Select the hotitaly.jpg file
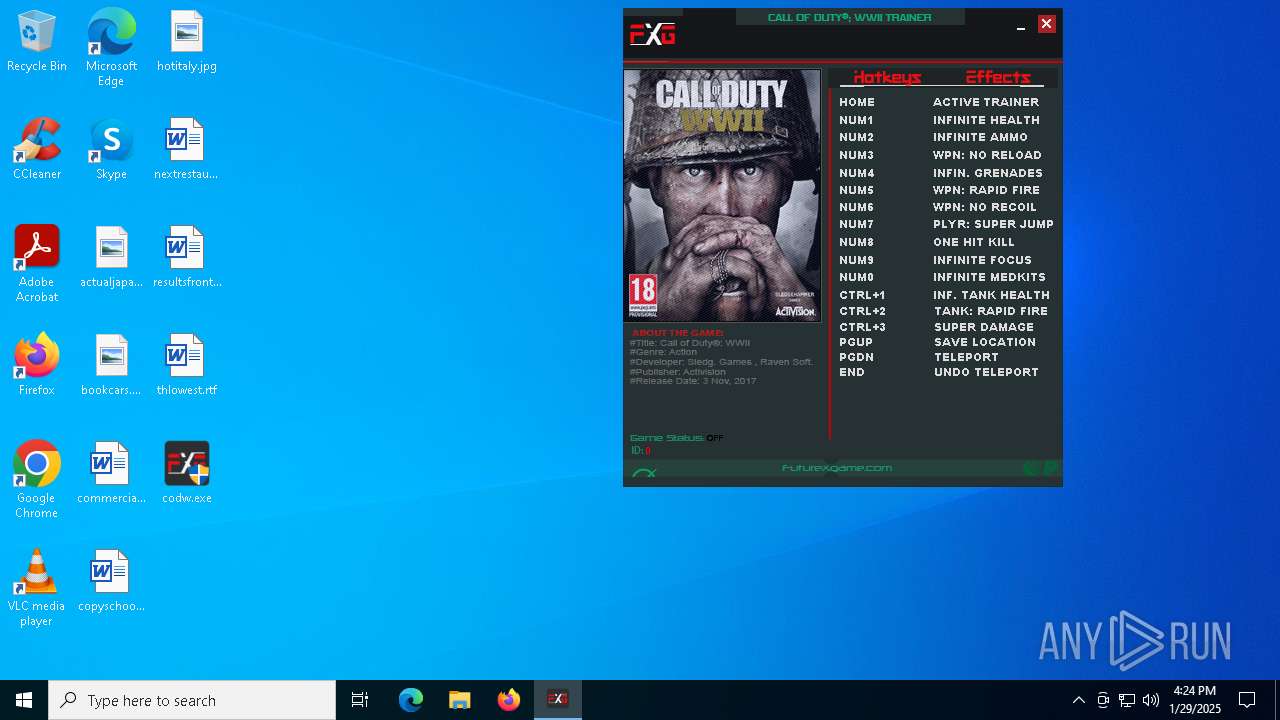Image resolution: width=1280 pixels, height=720 pixels. [187, 42]
